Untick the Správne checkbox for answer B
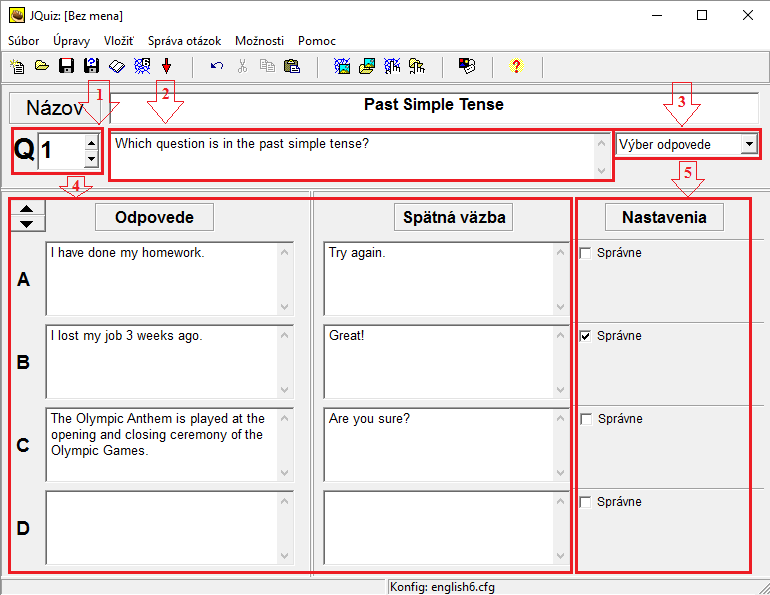Screen dimensions: 770x595 pos(585,336)
